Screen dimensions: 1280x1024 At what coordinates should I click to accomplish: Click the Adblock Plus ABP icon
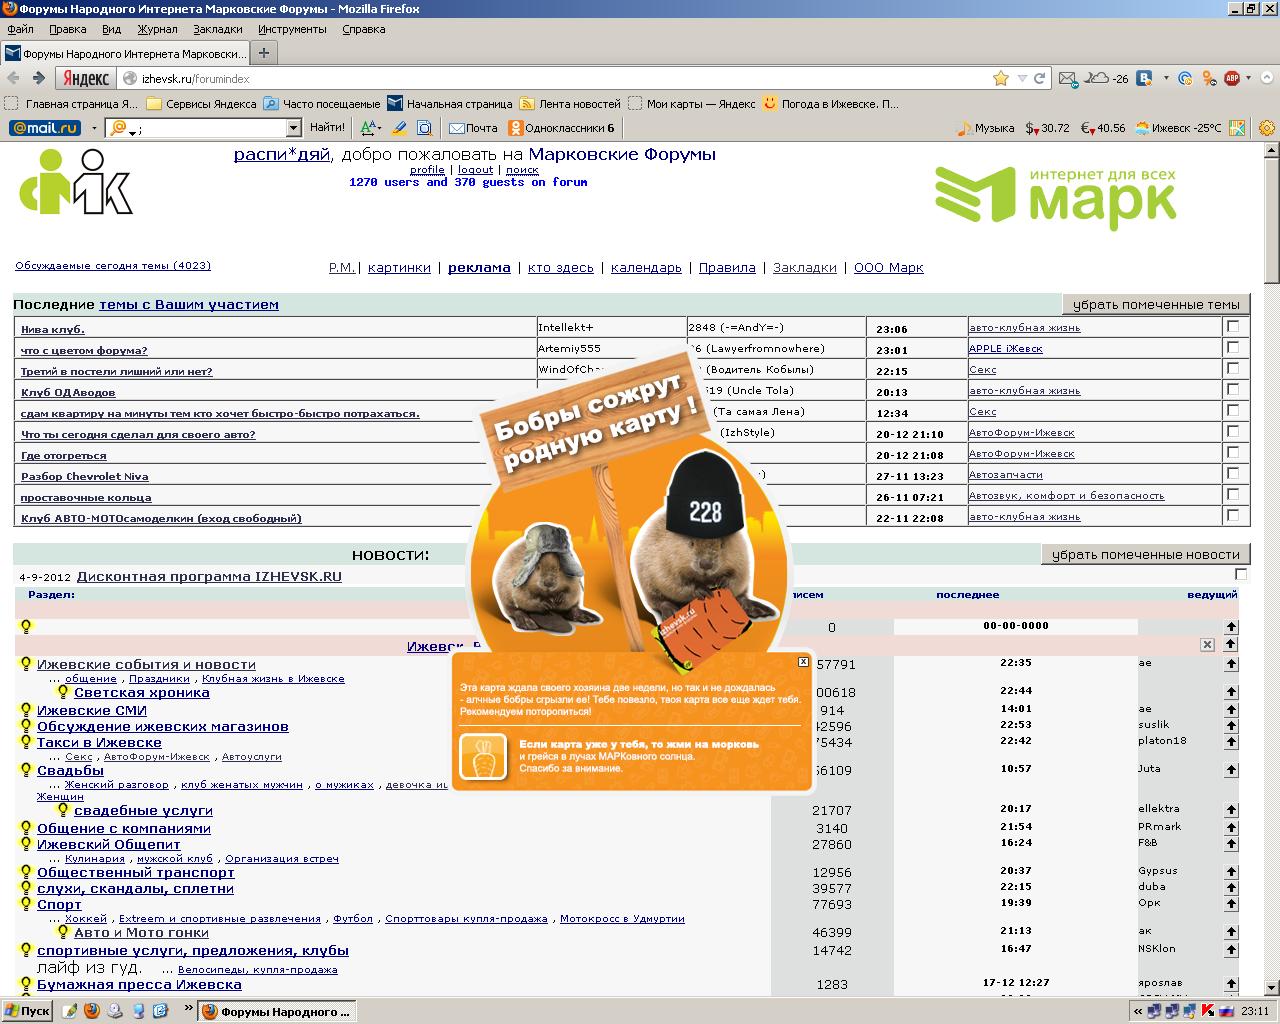[x=1232, y=78]
